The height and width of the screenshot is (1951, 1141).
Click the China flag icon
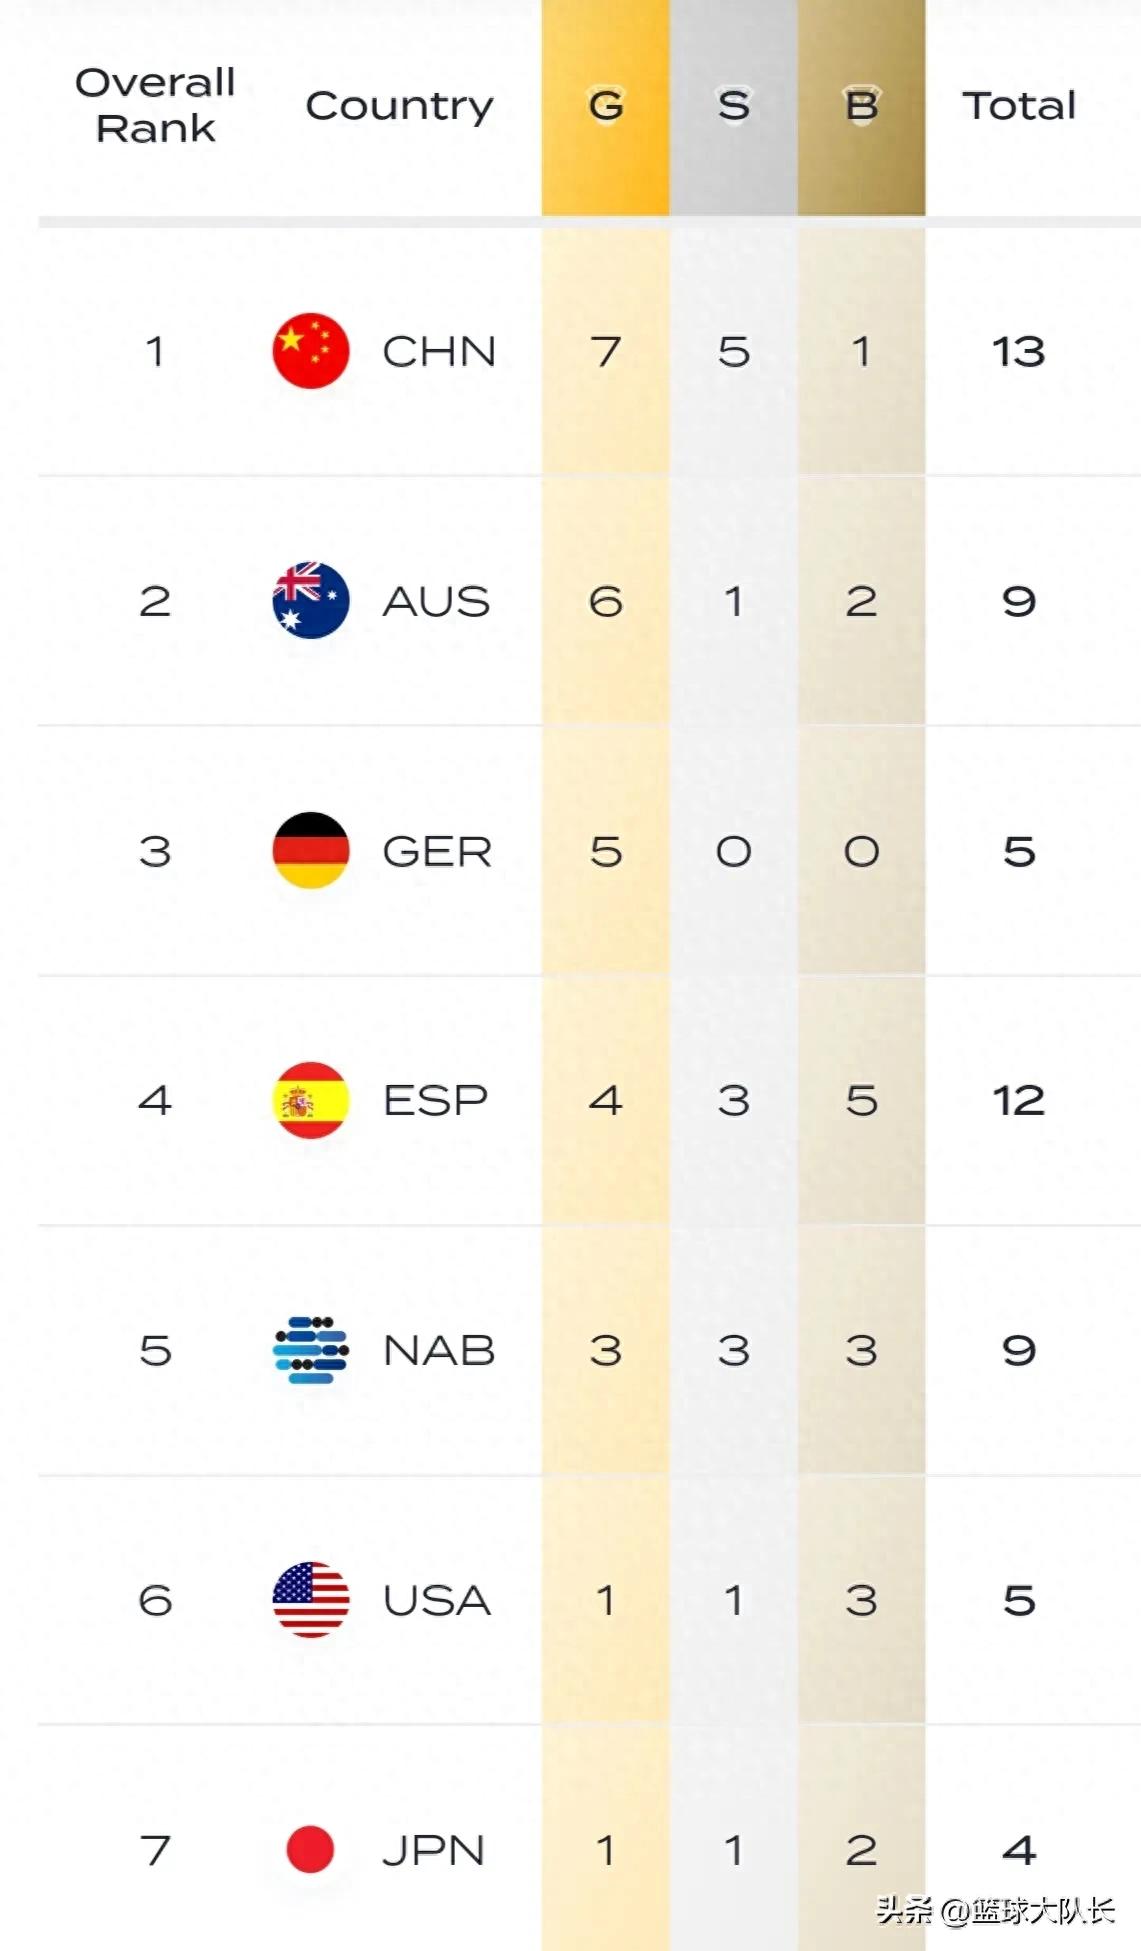pyautogui.click(x=311, y=351)
